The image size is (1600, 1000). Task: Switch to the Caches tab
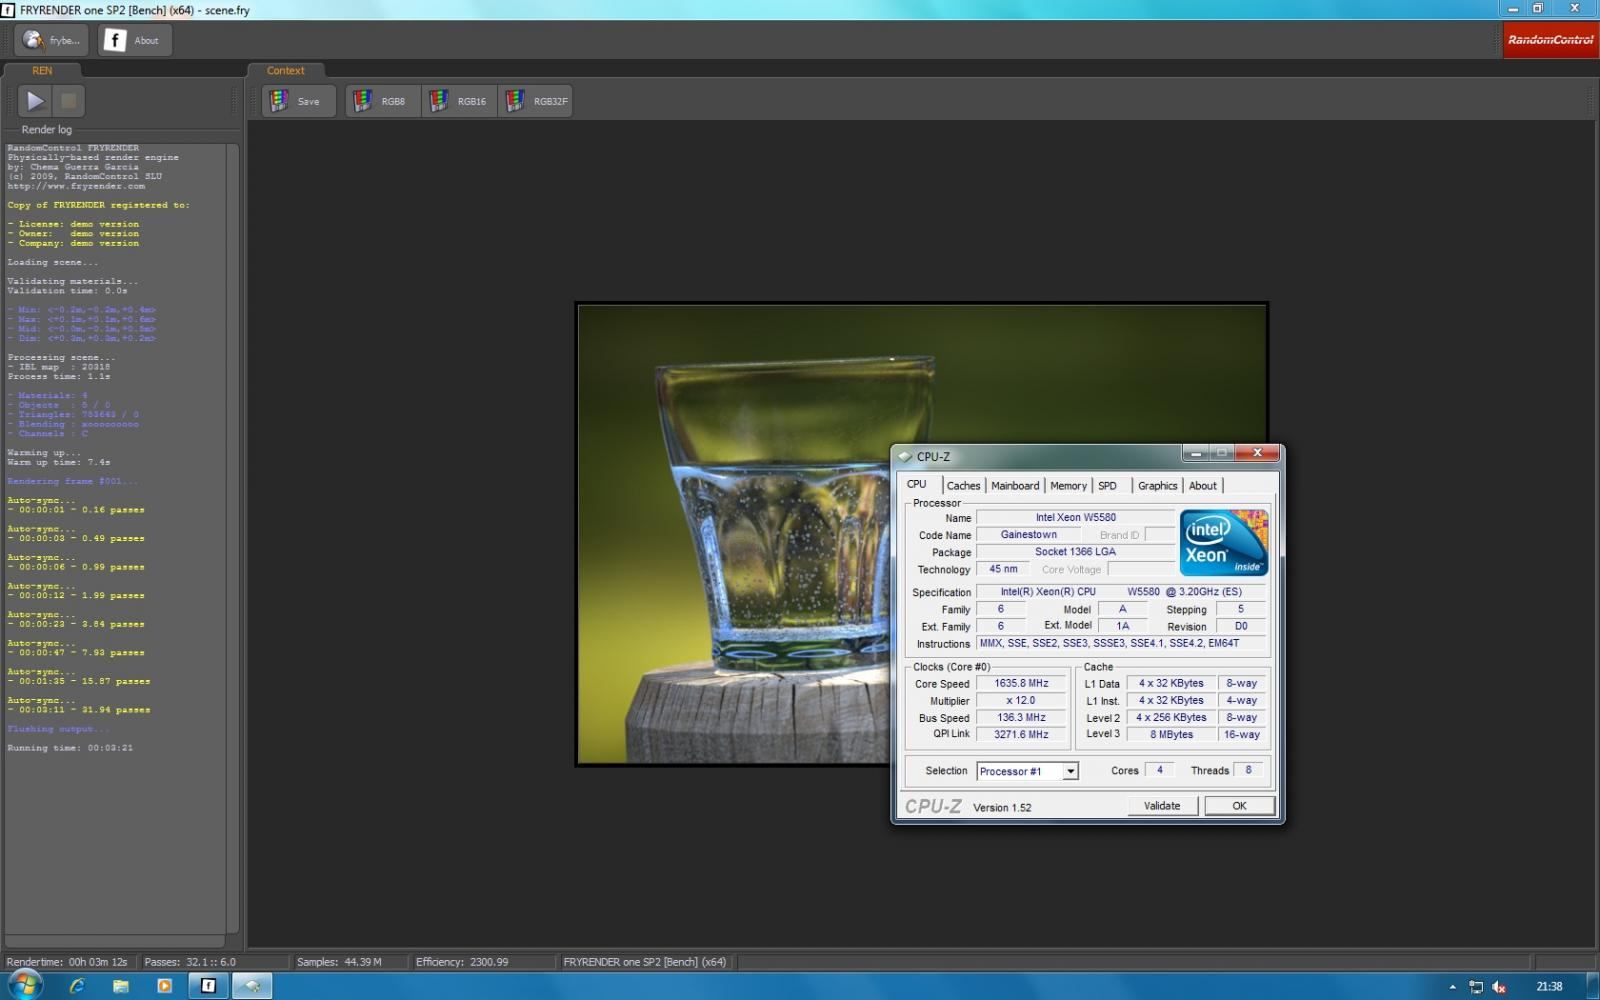click(x=963, y=486)
